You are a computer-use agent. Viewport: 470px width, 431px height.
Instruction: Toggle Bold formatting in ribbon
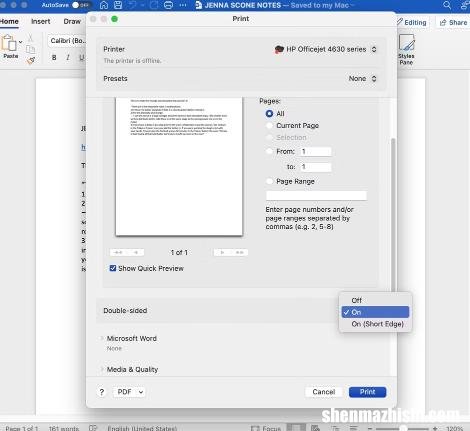tap(54, 58)
